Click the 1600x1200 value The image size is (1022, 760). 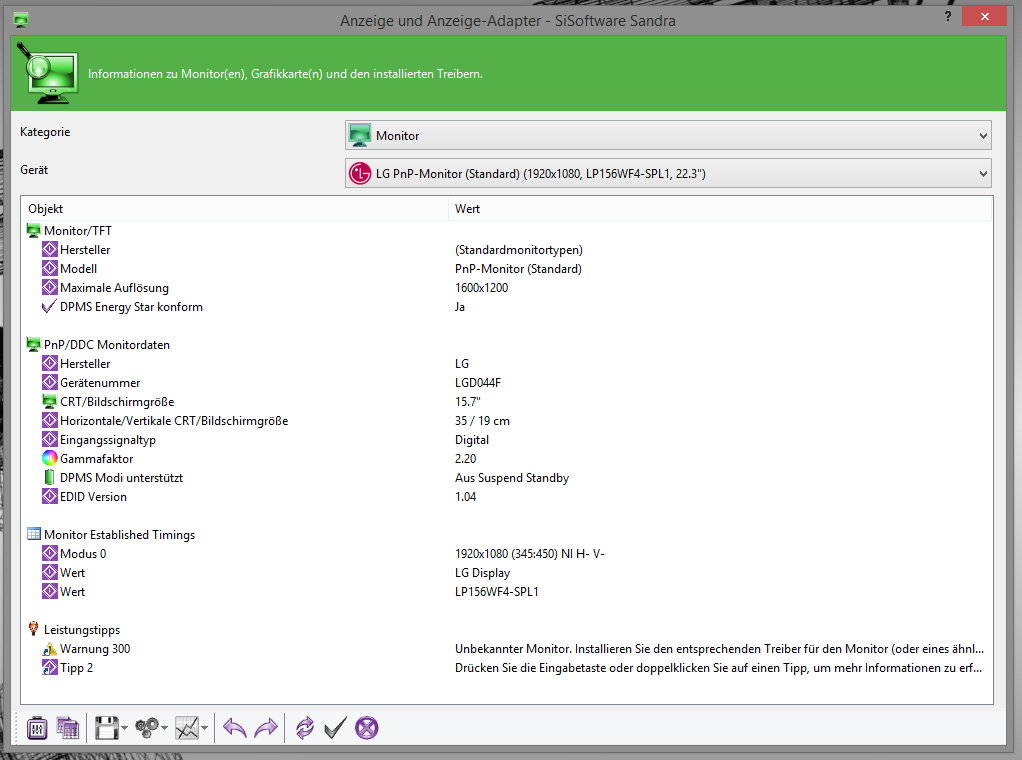[x=482, y=287]
